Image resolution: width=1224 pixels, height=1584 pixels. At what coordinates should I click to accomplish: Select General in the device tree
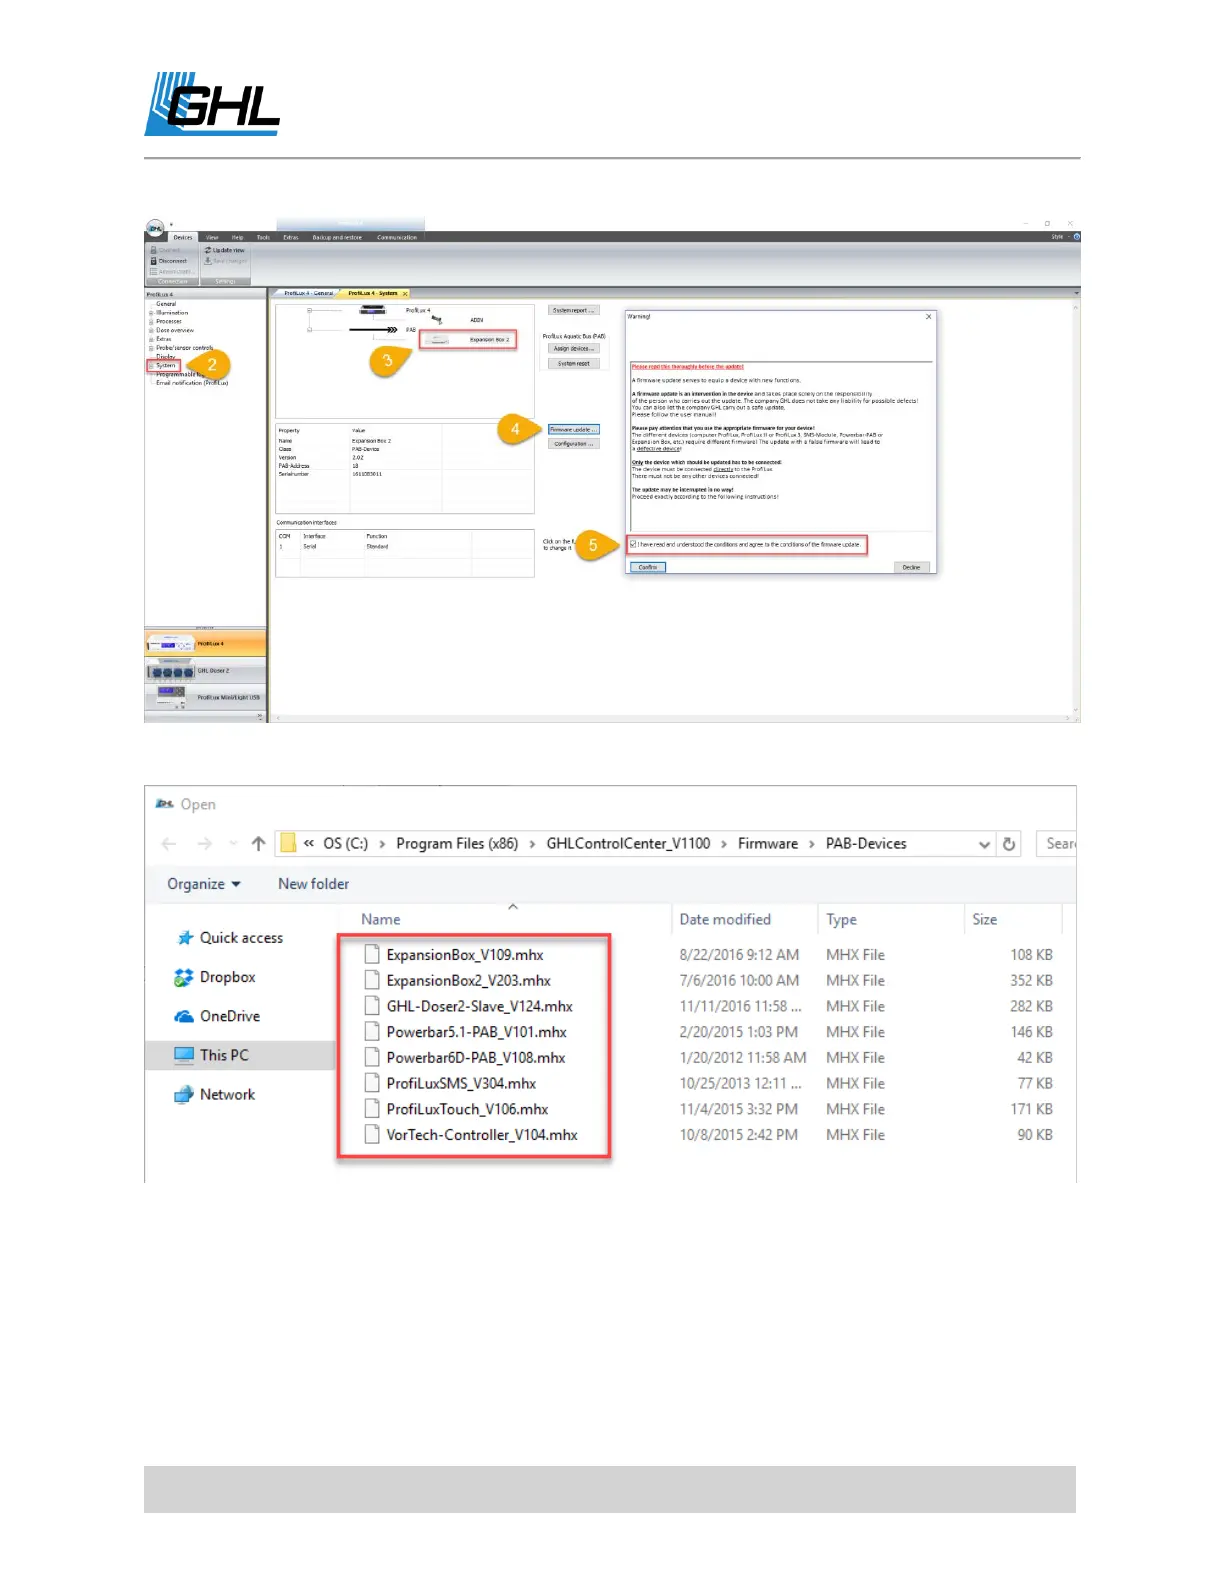click(166, 304)
